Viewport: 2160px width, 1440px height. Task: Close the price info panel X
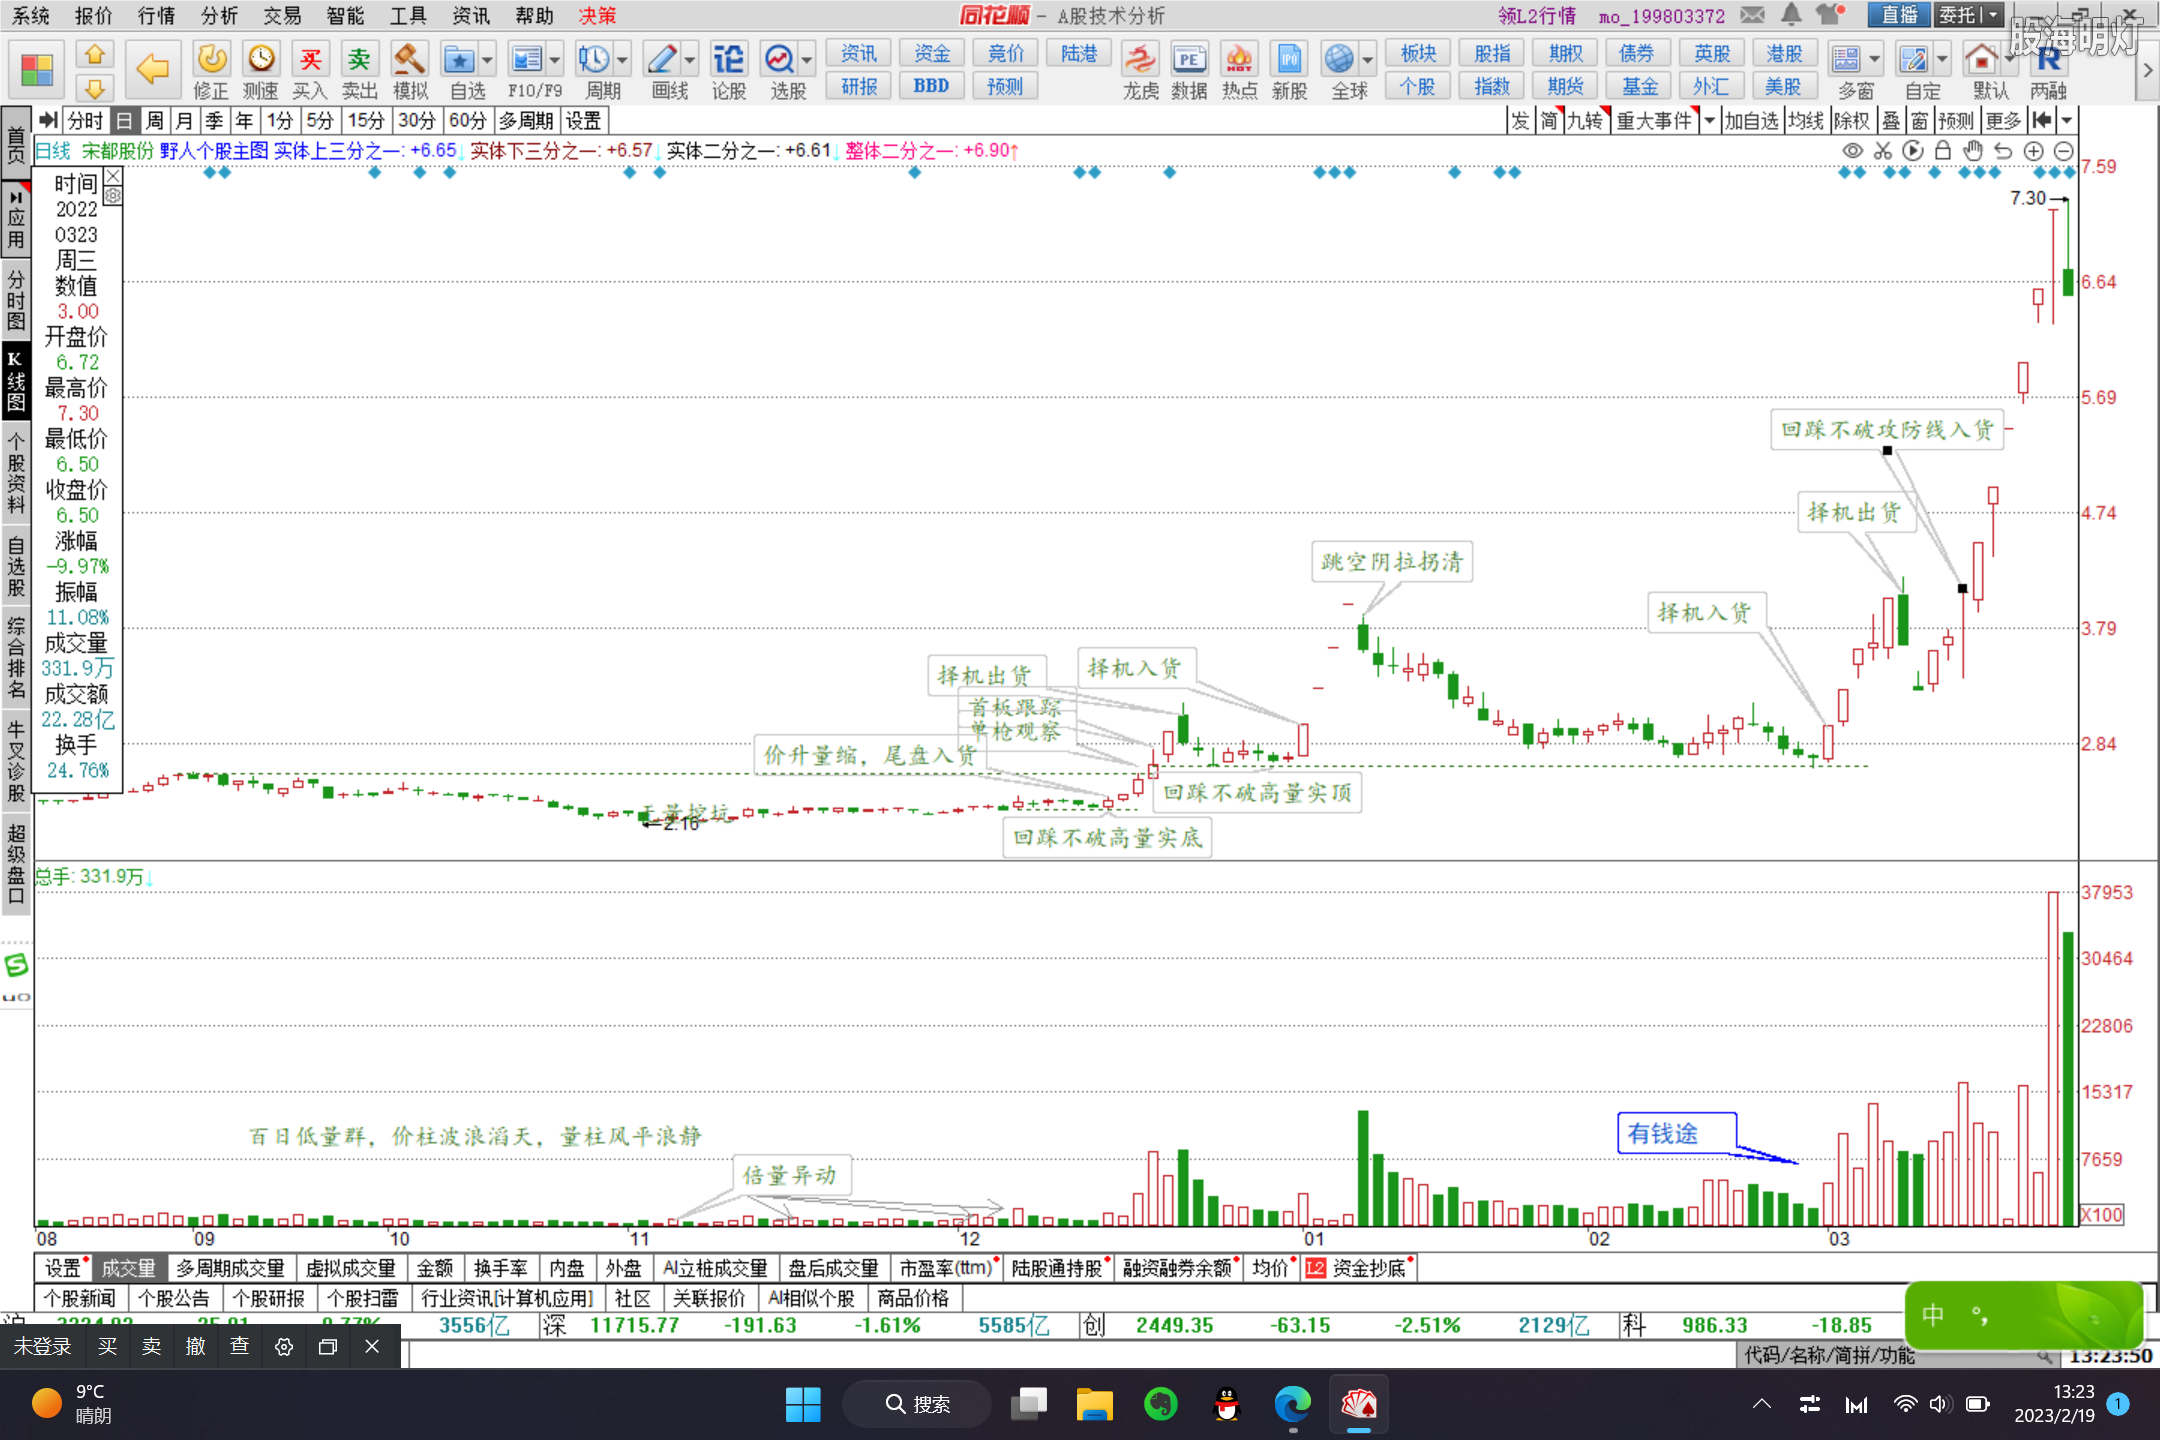113,177
